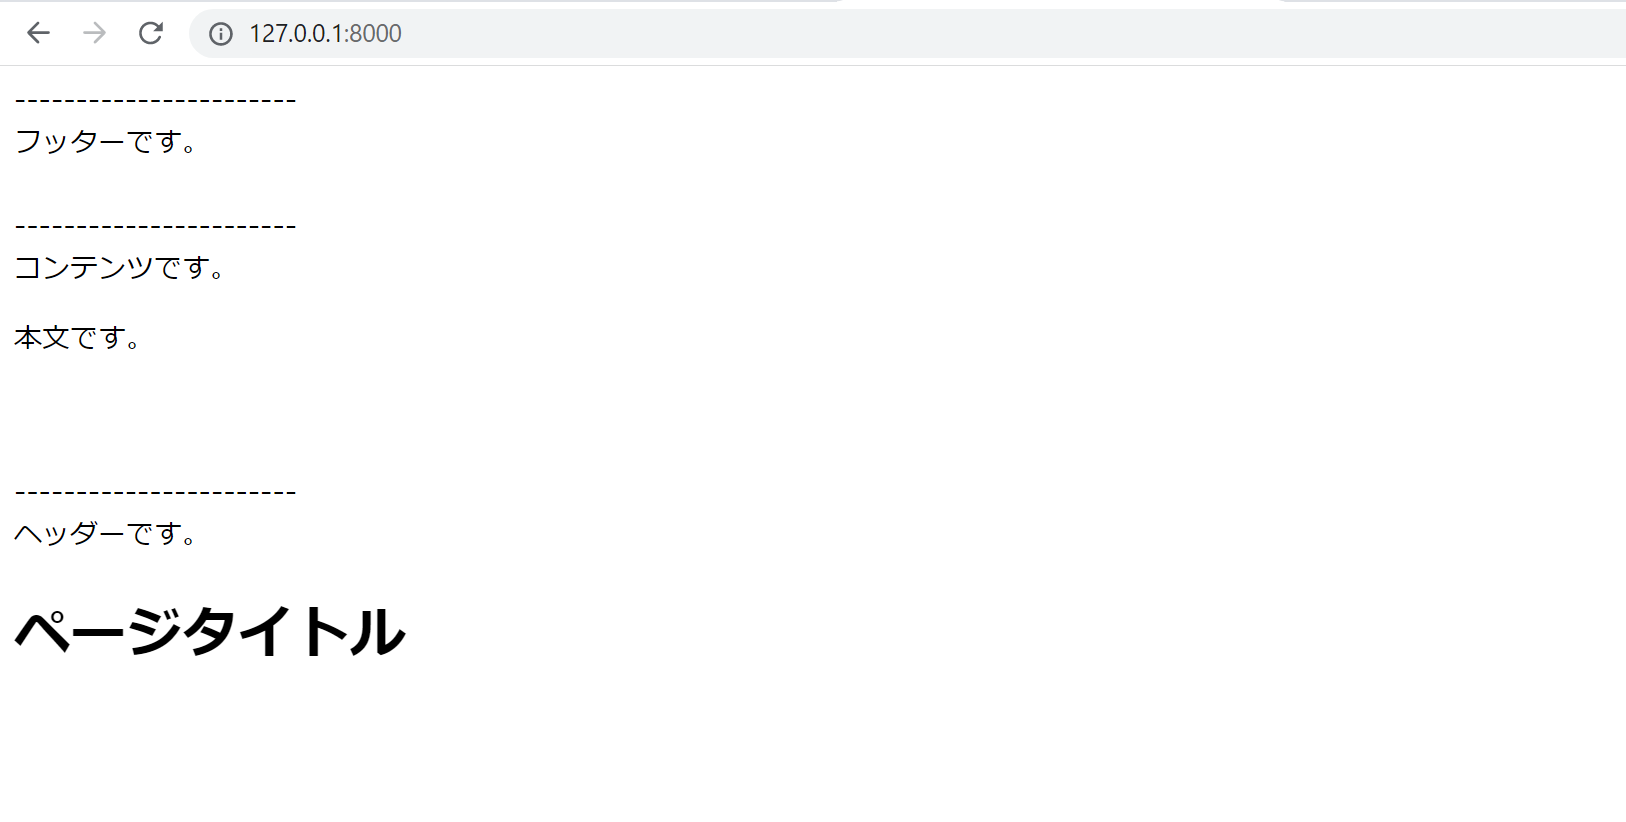
Task: Reload the current page
Action: coord(151,33)
